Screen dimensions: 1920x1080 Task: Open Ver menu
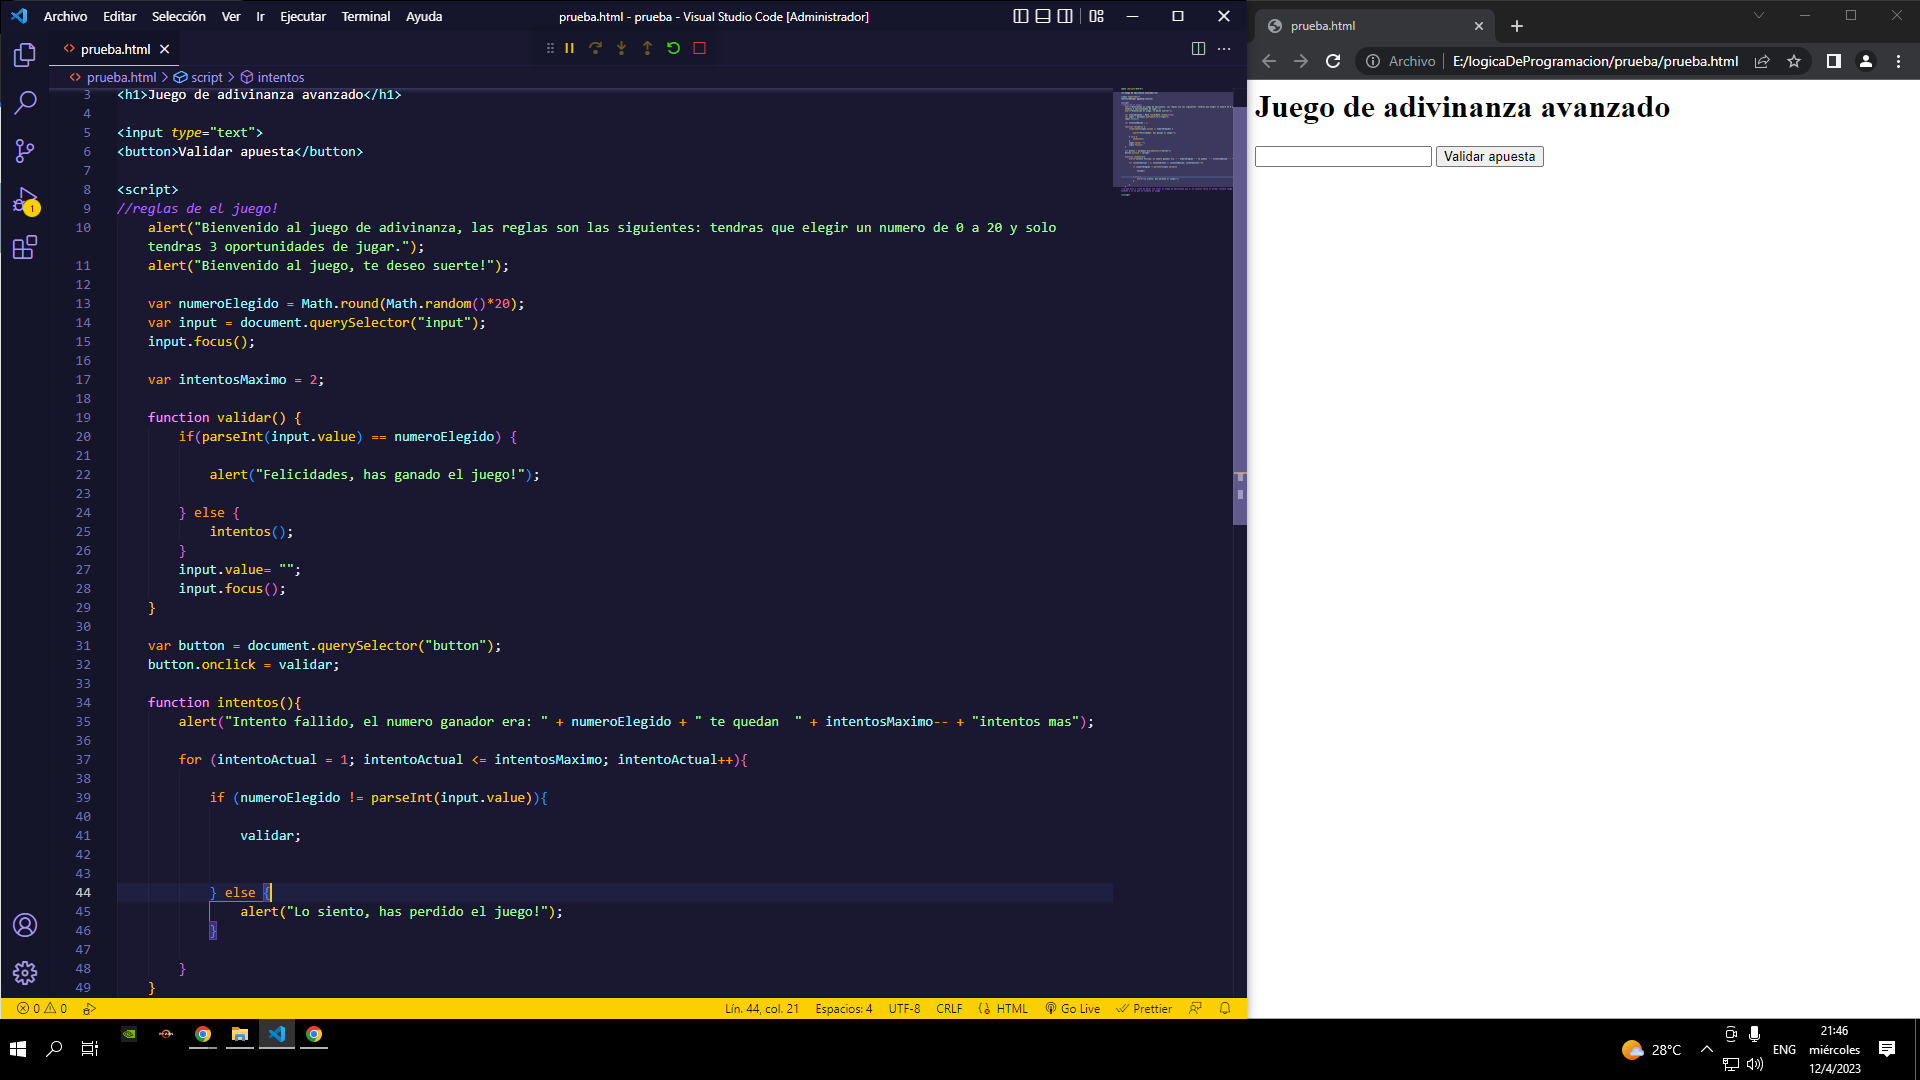coord(231,16)
